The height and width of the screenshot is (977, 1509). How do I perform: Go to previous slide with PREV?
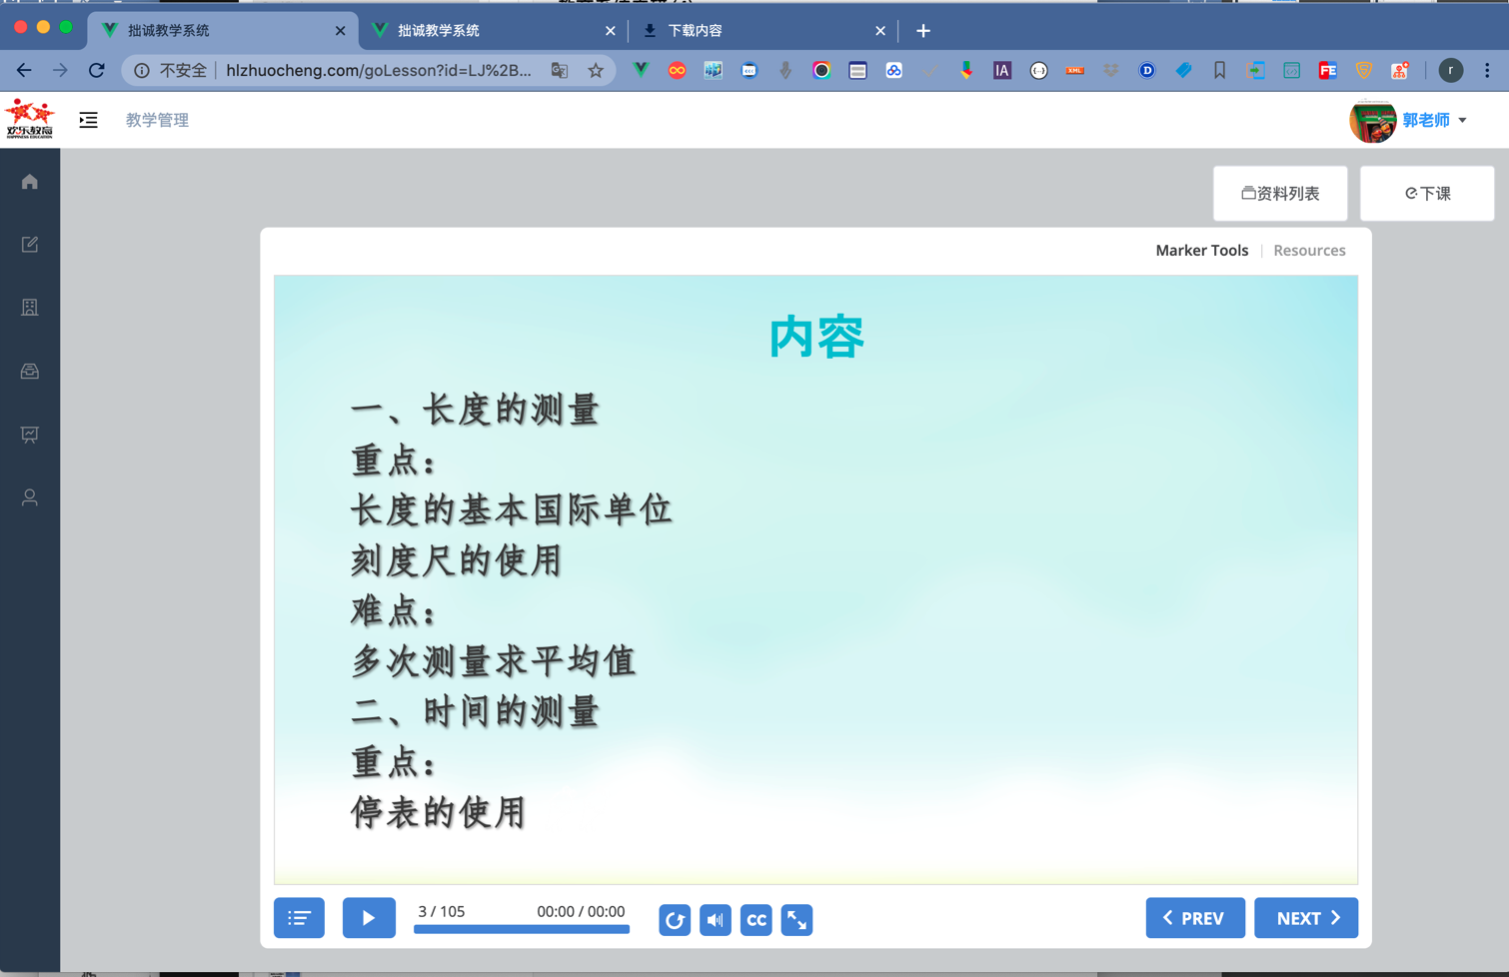pyautogui.click(x=1195, y=918)
